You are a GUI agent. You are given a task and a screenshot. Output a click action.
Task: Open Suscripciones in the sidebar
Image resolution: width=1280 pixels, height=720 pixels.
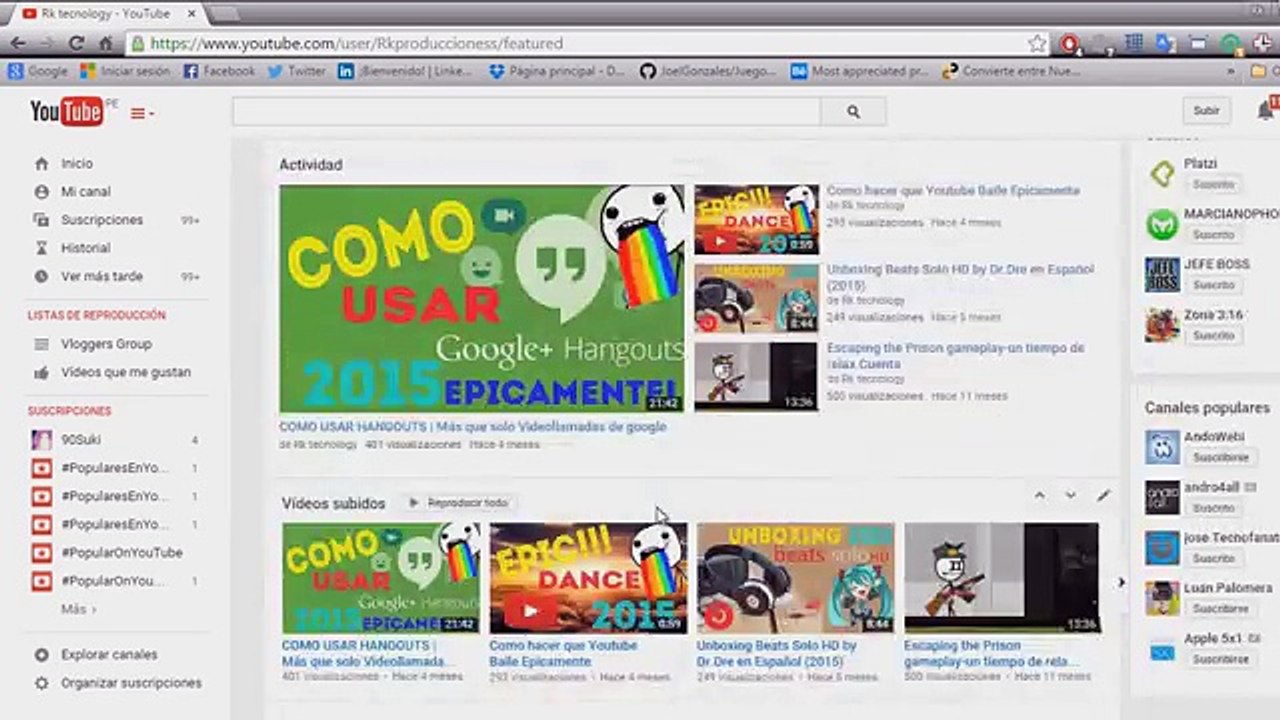102,219
